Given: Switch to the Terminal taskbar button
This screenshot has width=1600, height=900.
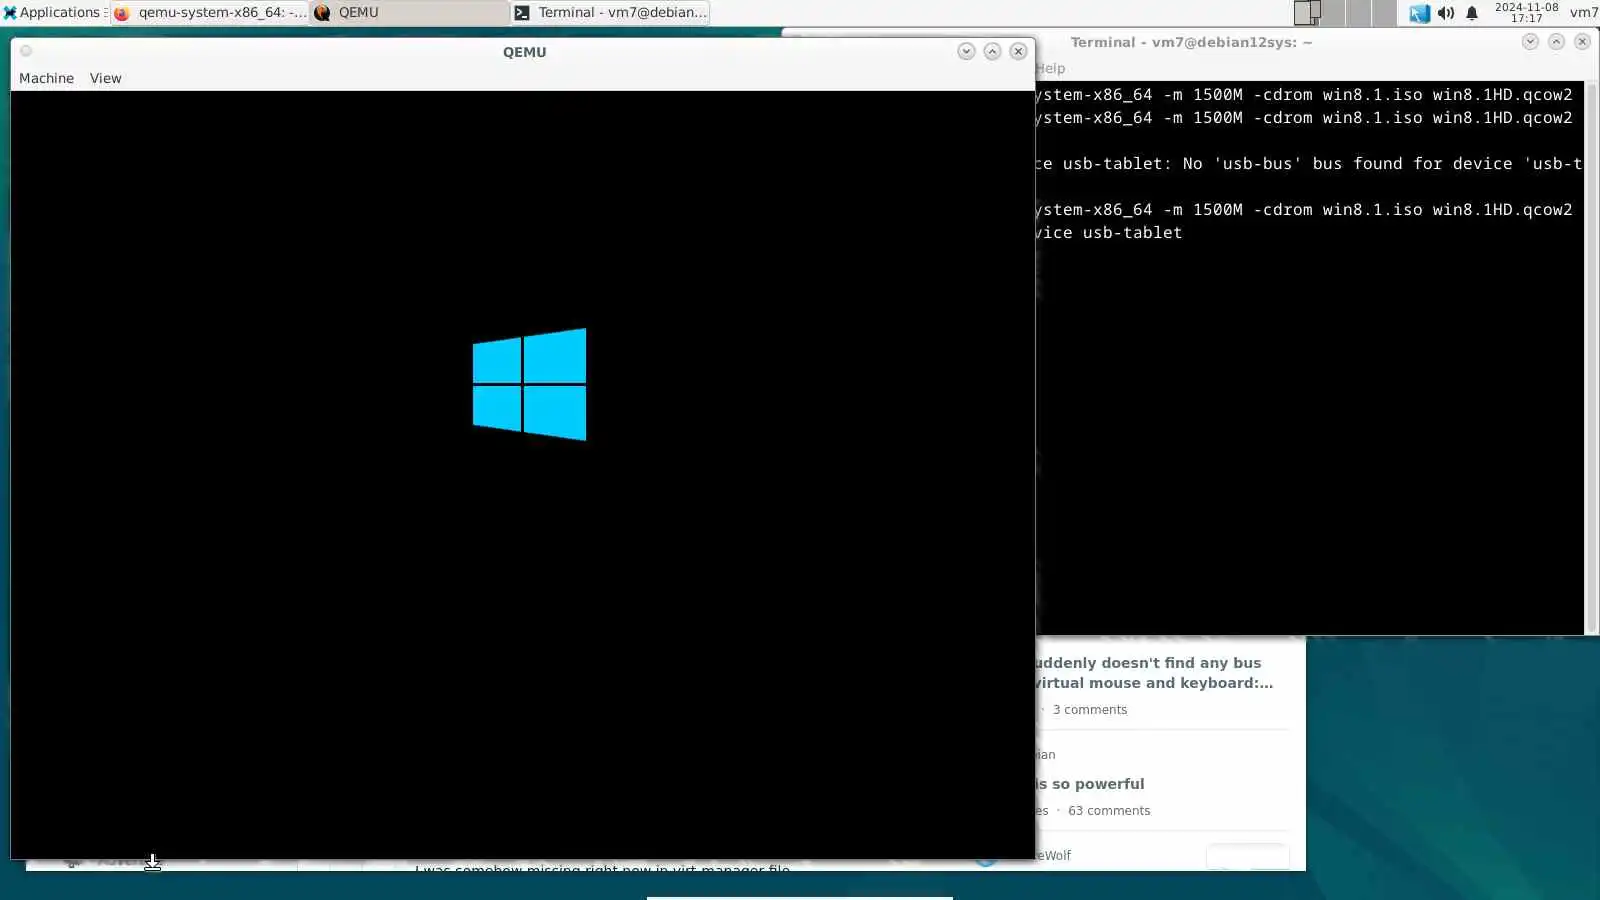Looking at the screenshot, I should (x=610, y=12).
